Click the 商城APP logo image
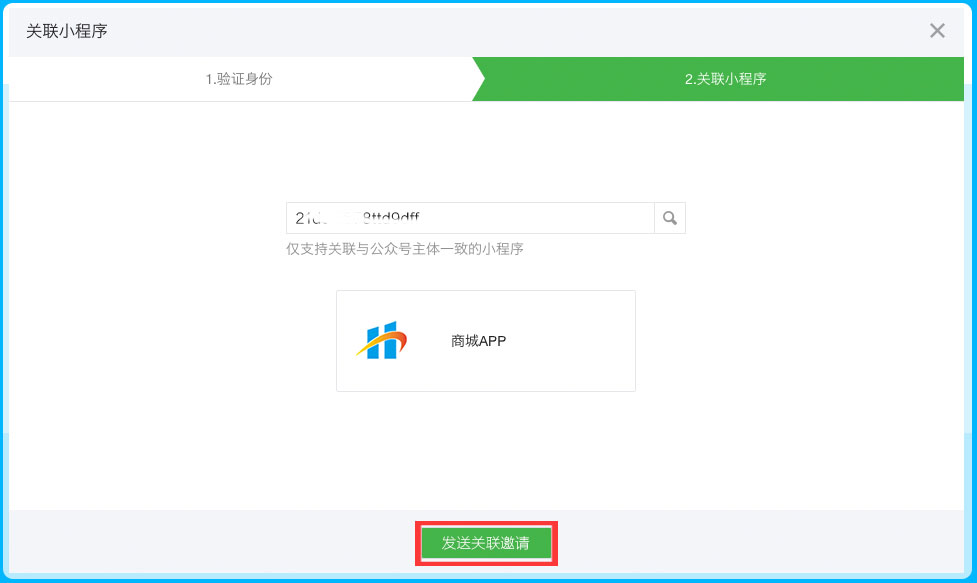 381,340
